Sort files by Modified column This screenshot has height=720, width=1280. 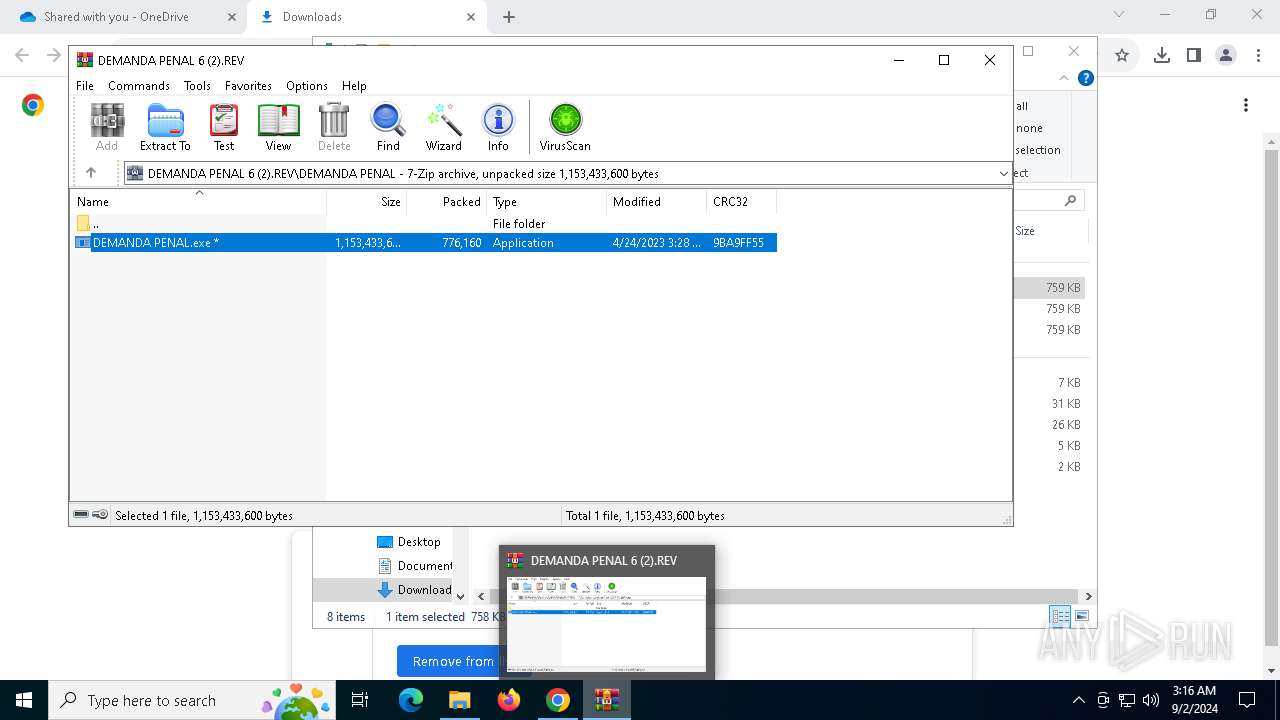[657, 202]
